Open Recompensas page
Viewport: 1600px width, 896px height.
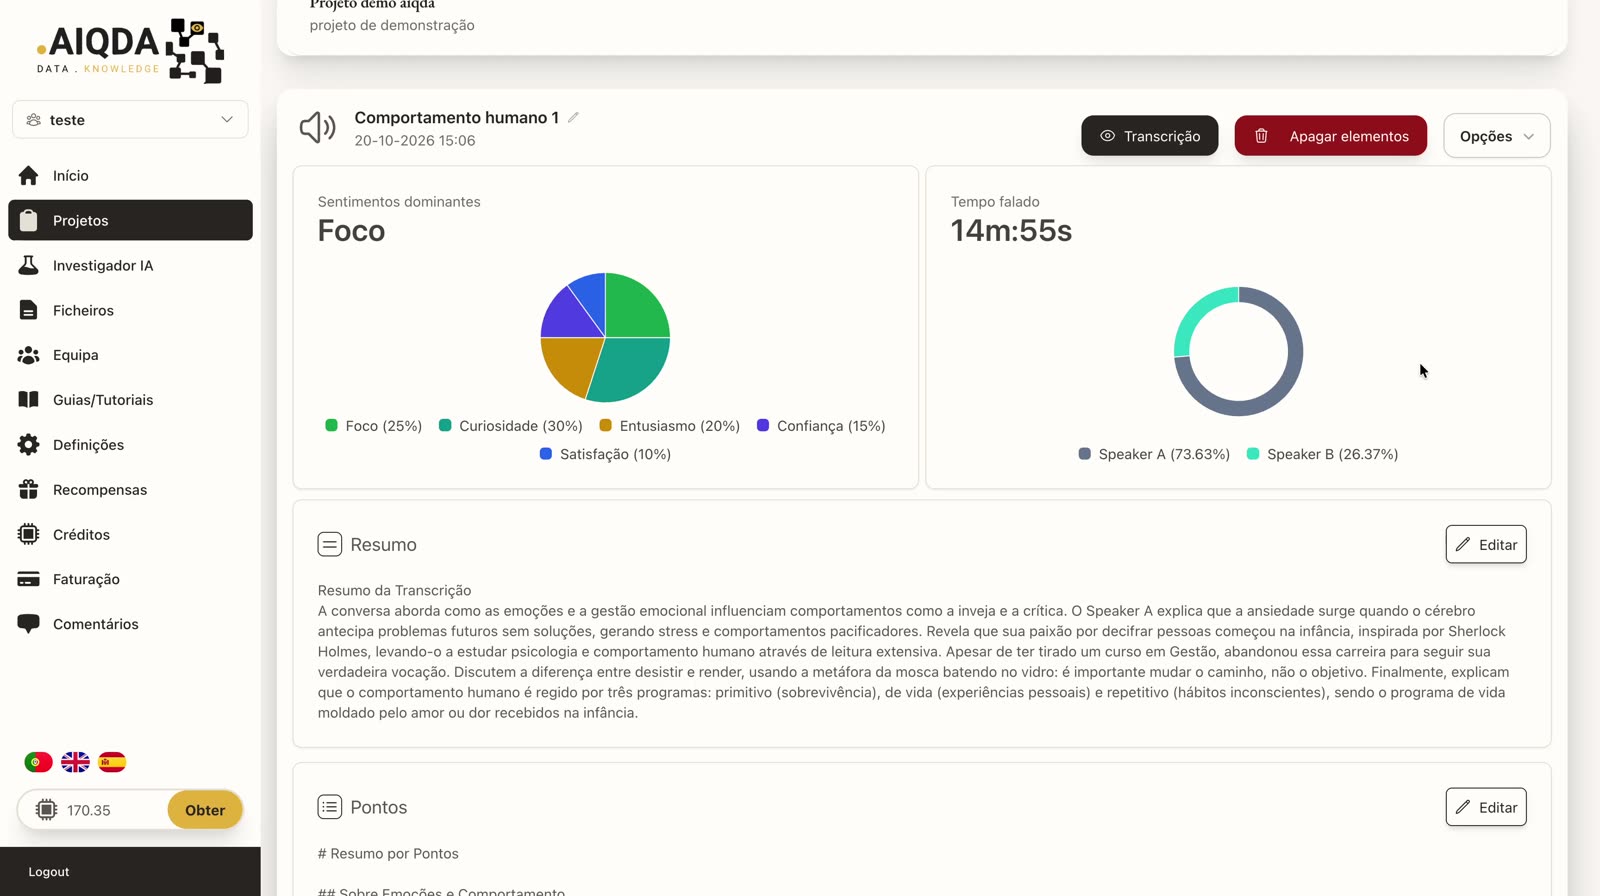(130, 490)
